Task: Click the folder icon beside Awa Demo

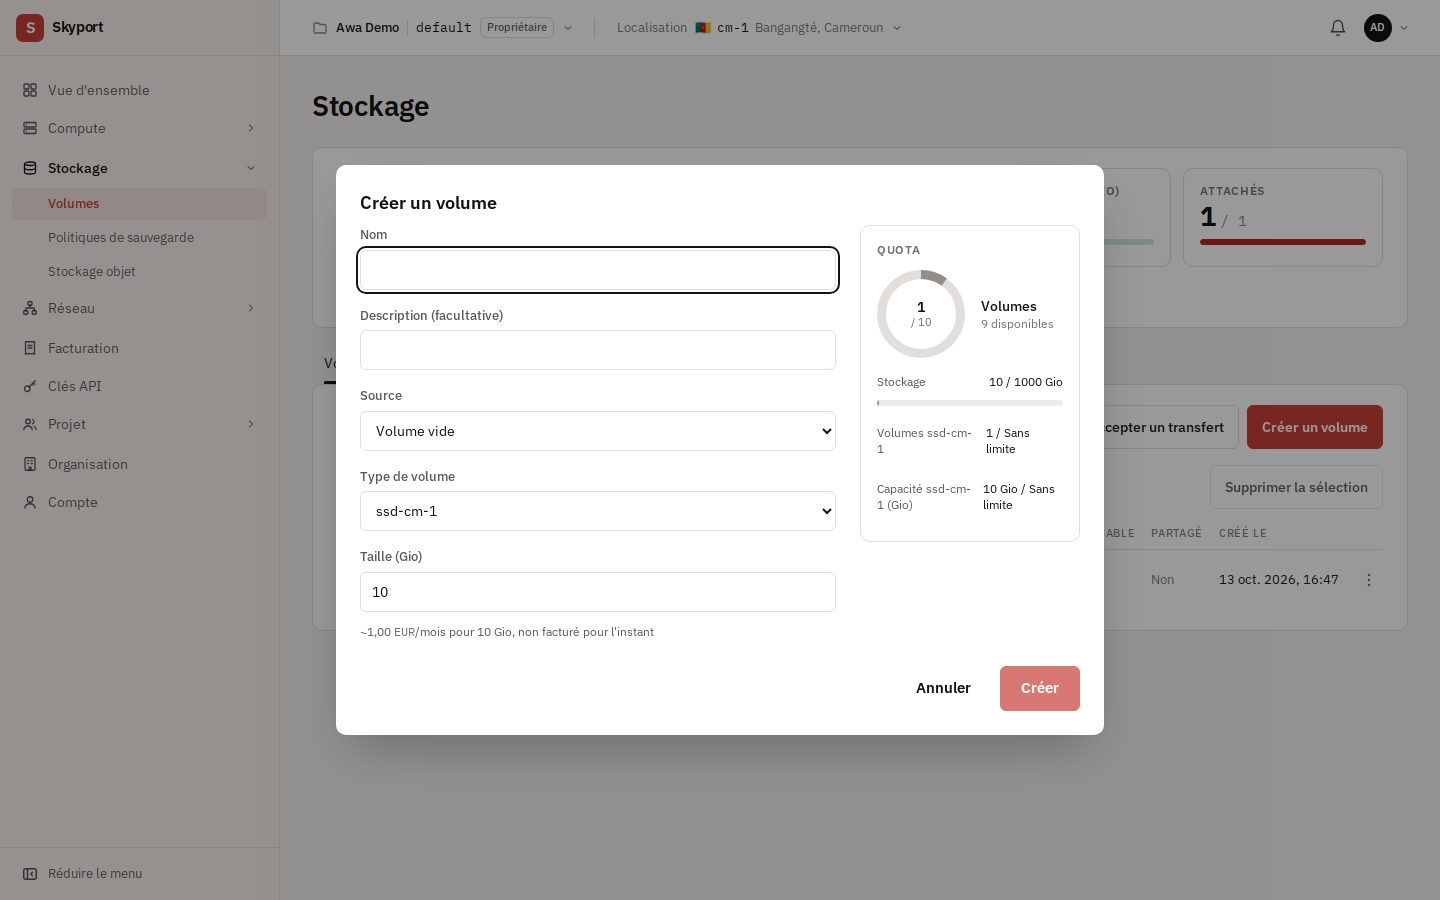Action: 320,28
